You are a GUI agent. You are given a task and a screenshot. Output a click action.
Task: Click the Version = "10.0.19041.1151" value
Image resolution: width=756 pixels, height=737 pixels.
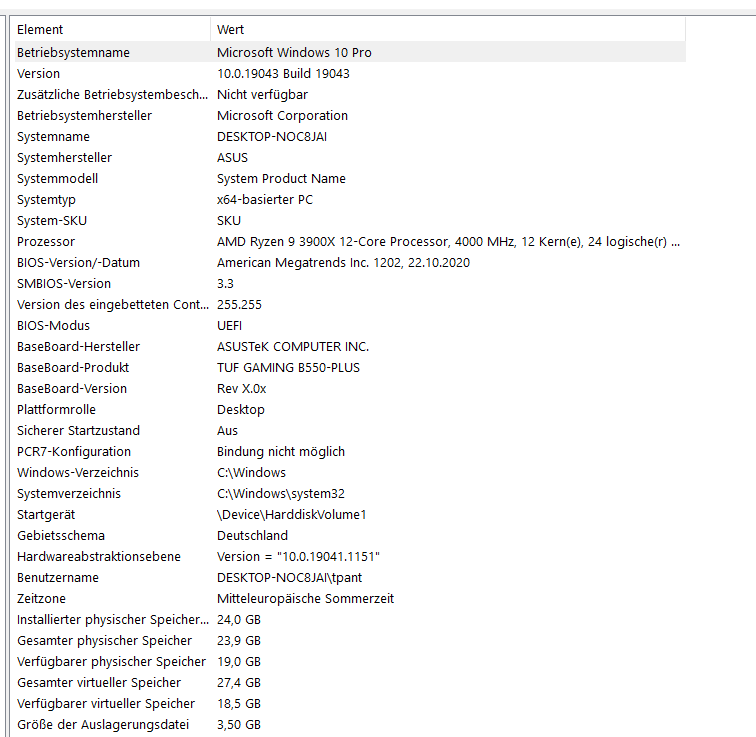pos(298,557)
